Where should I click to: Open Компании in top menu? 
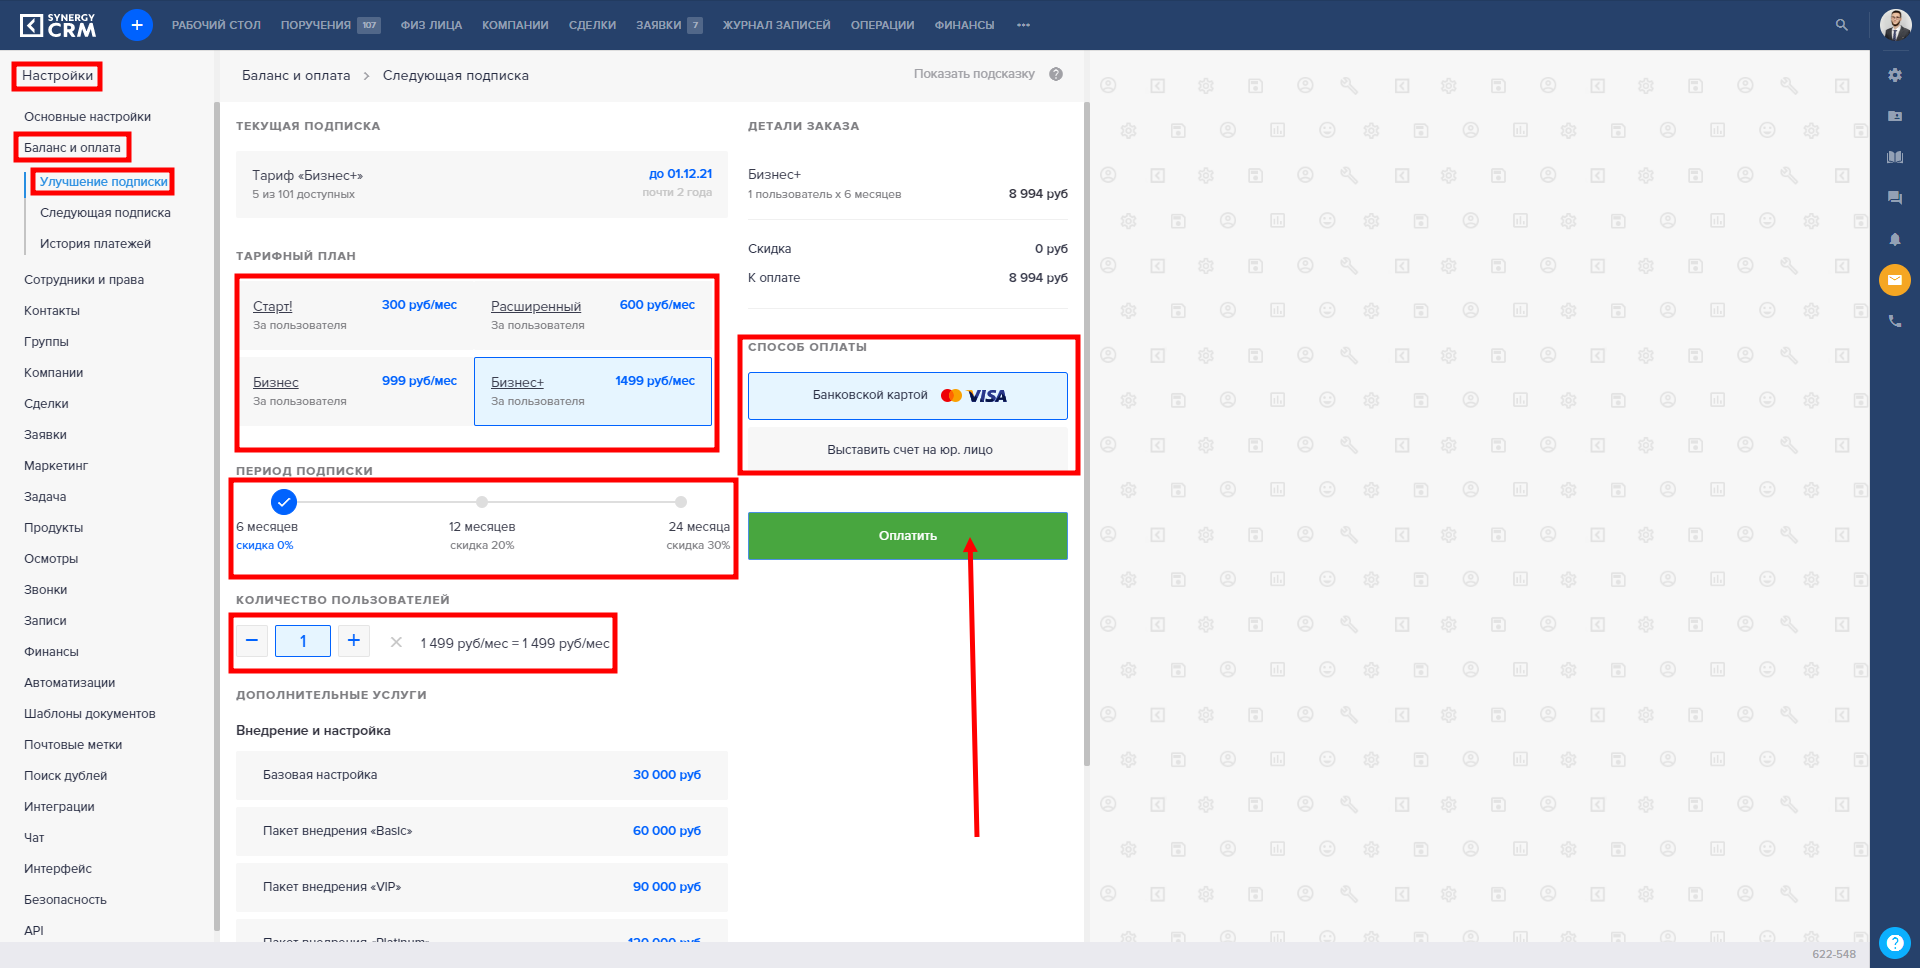(x=515, y=25)
